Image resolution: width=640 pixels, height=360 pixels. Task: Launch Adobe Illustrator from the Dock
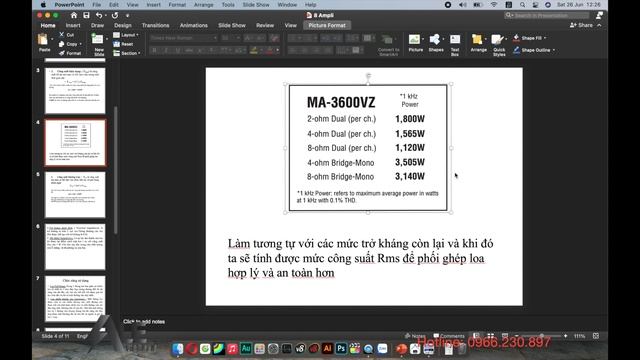click(x=327, y=349)
